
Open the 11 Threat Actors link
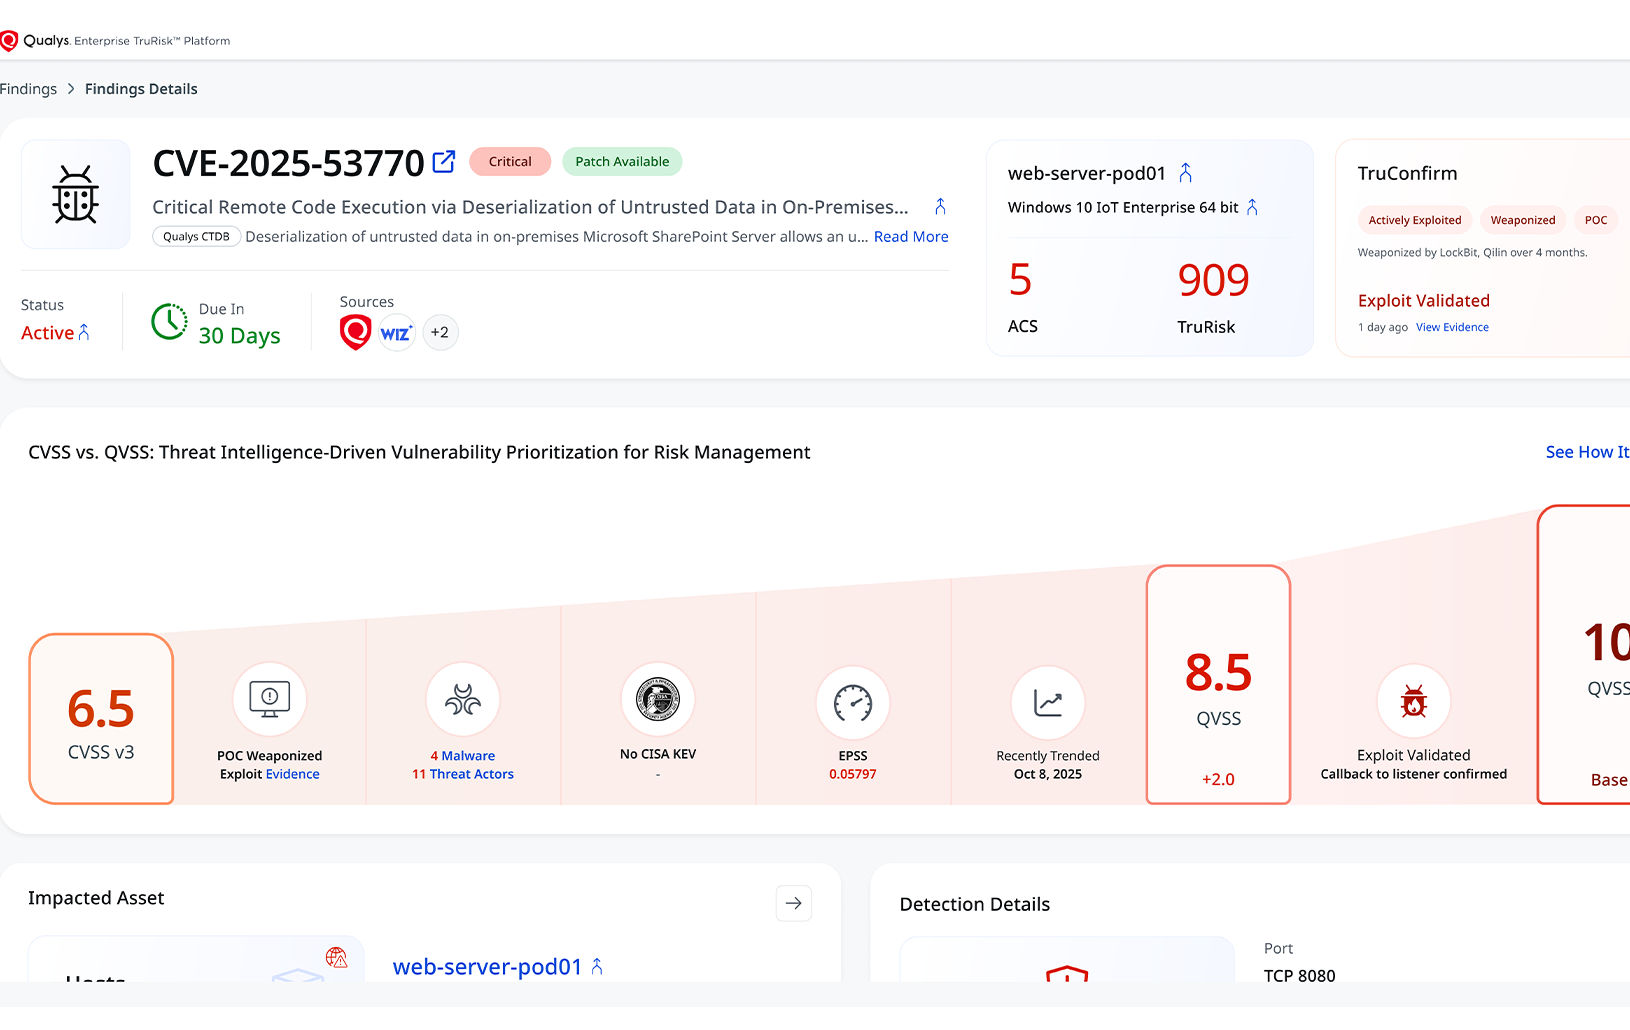click(463, 774)
